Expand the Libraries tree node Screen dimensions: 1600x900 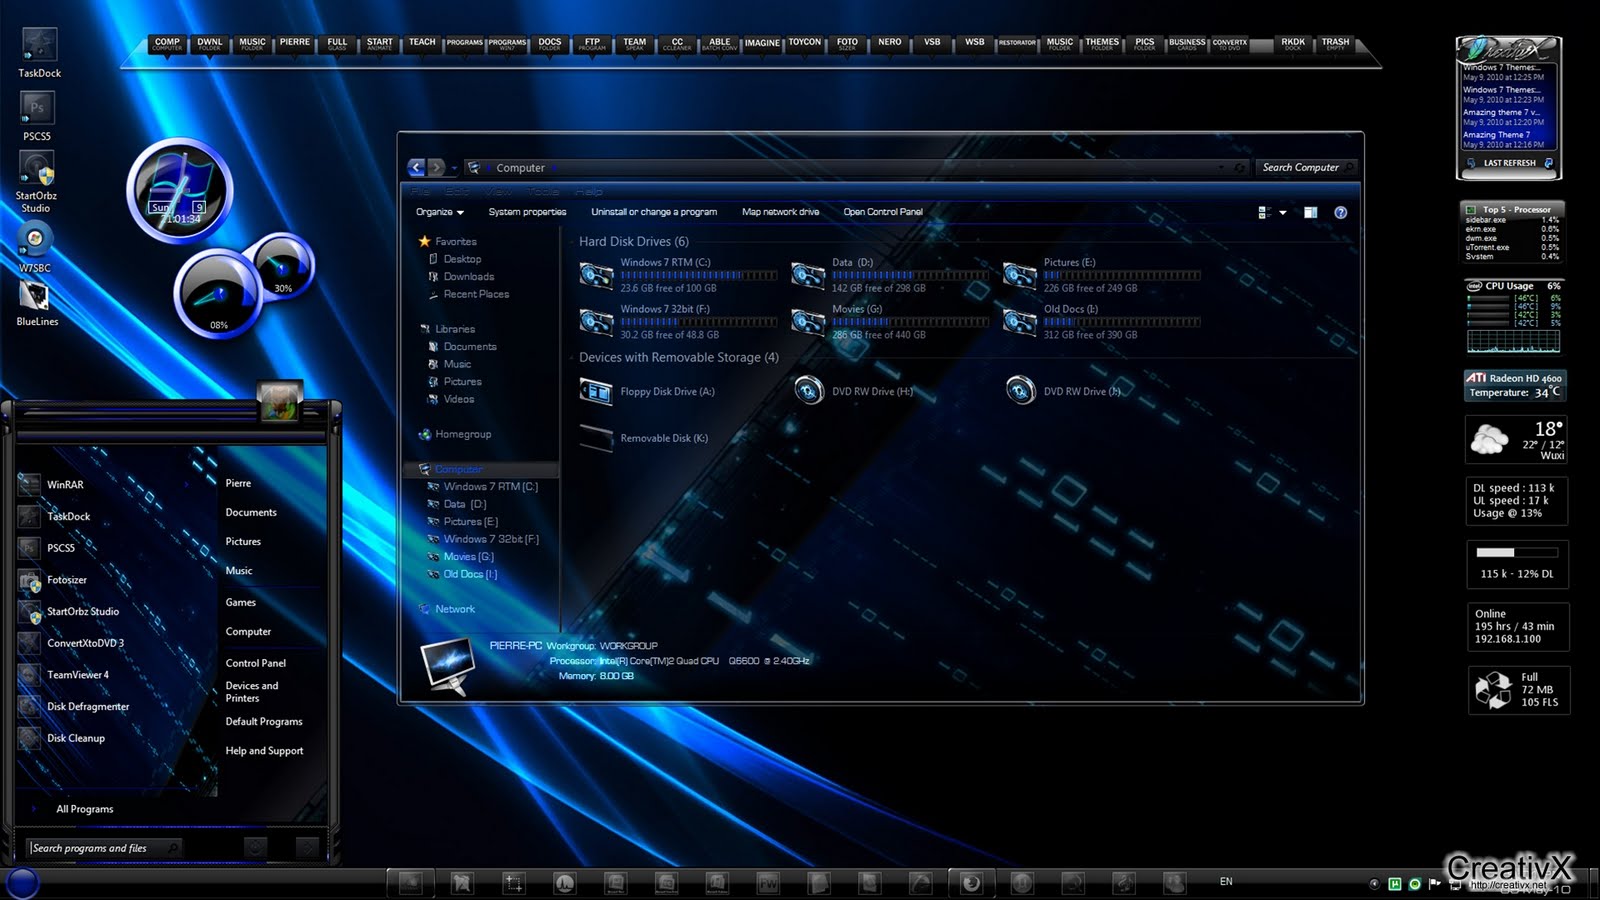447,329
